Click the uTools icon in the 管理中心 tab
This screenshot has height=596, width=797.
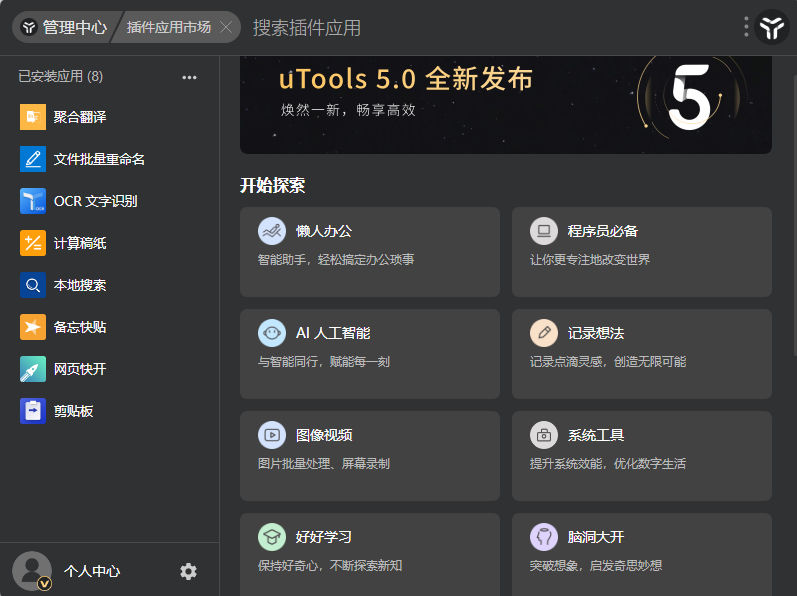(x=29, y=27)
